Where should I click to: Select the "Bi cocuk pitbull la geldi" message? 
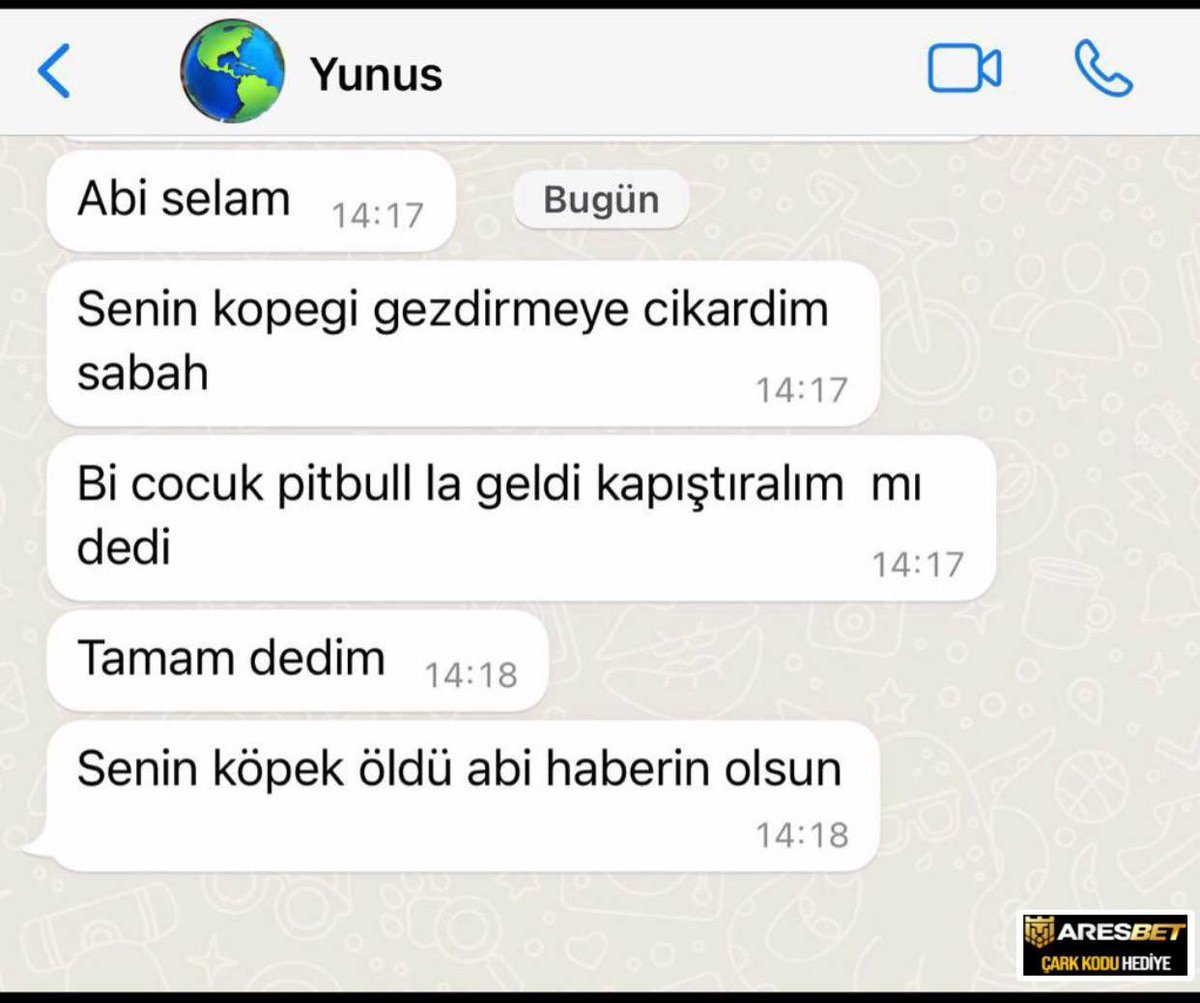pos(521,518)
